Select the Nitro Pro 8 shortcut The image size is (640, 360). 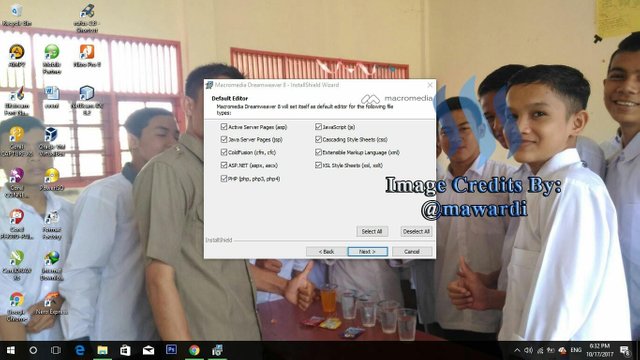tap(87, 56)
